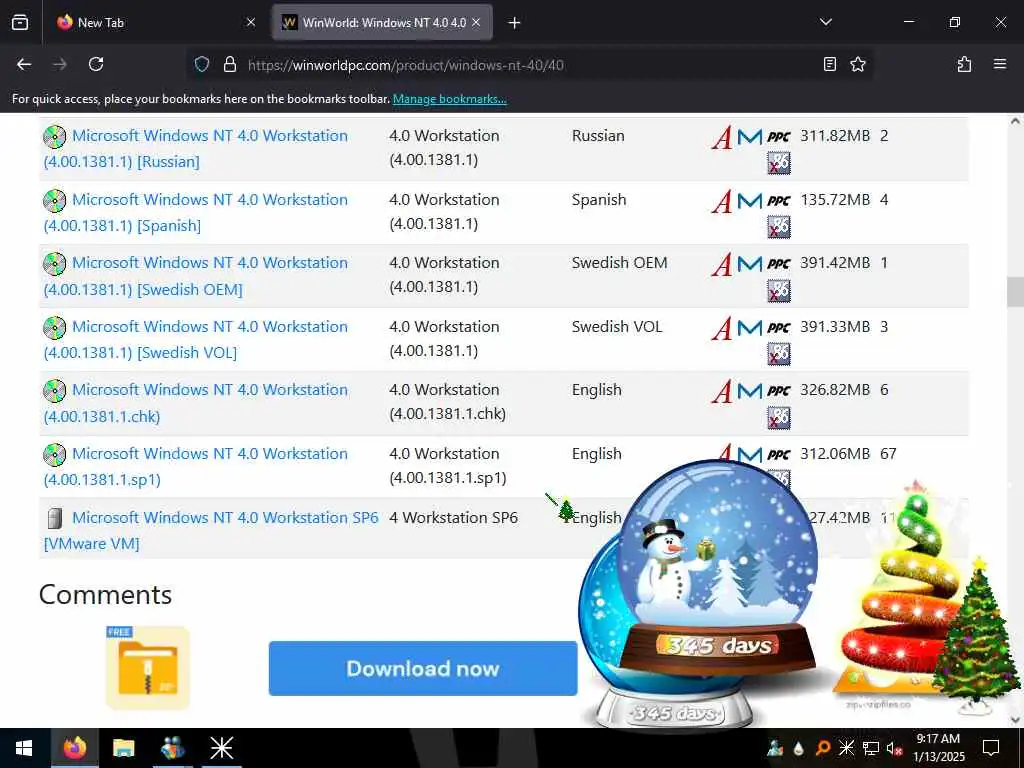Open Firefox application menu

click(x=999, y=64)
